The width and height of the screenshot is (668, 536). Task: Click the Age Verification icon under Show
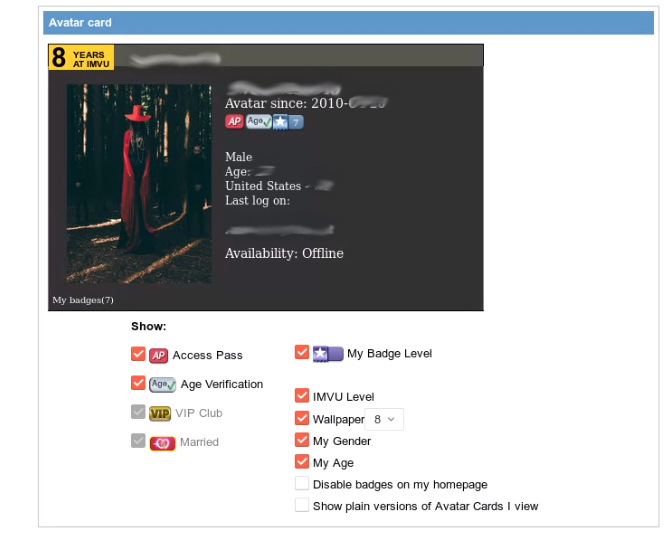pyautogui.click(x=162, y=384)
